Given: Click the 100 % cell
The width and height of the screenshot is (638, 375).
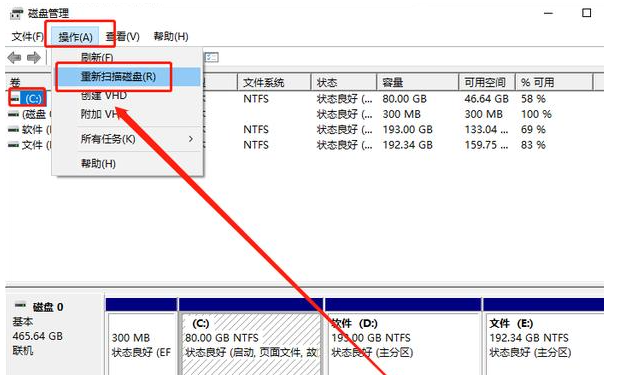Looking at the screenshot, I should [536, 114].
